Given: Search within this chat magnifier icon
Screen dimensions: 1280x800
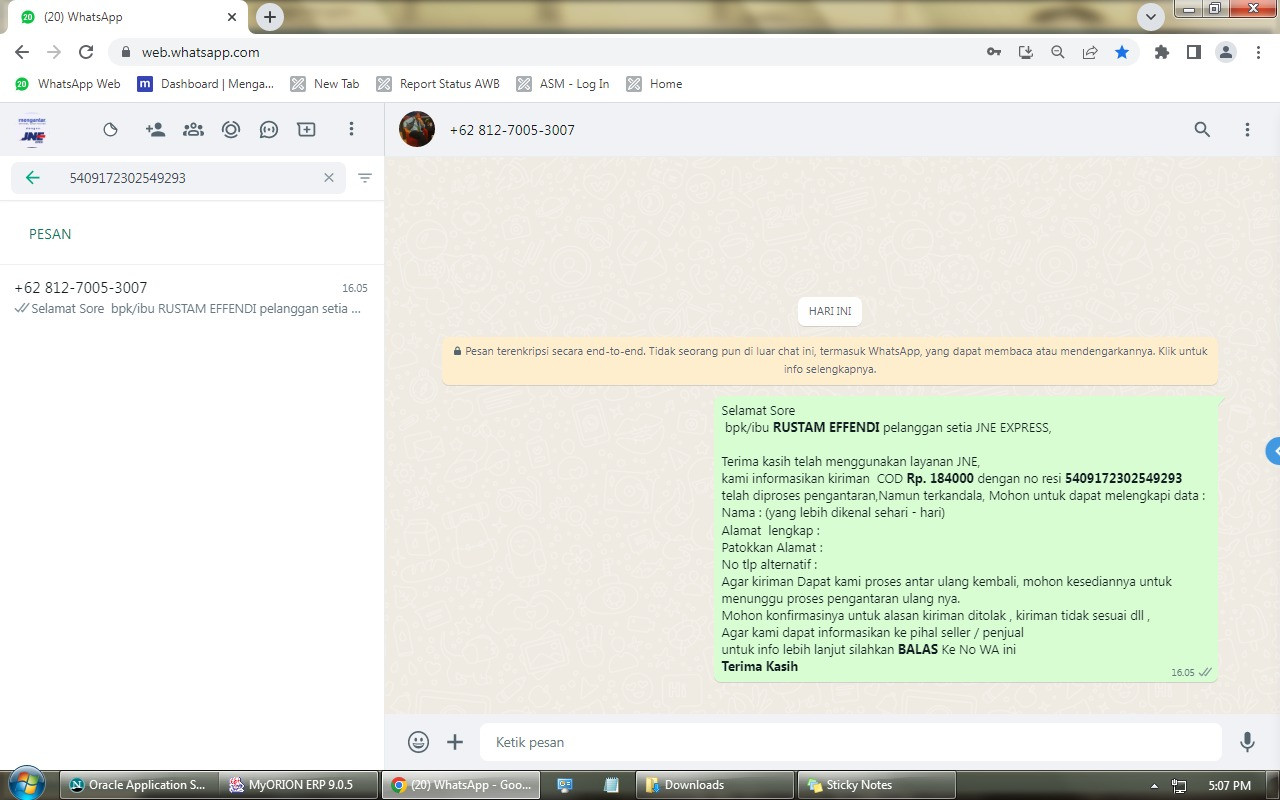Looking at the screenshot, I should tap(1202, 130).
